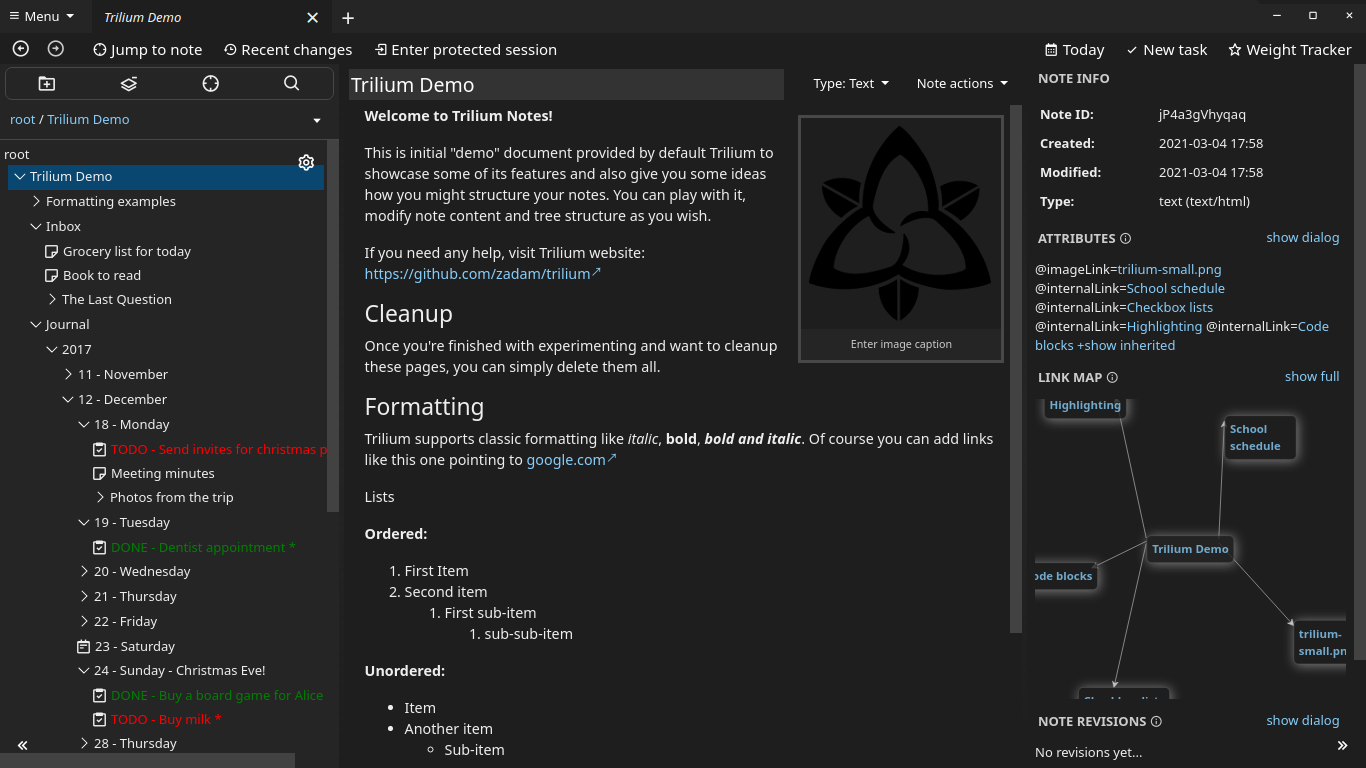Select 2017 in the Journal tree
The width and height of the screenshot is (1366, 768).
[77, 349]
